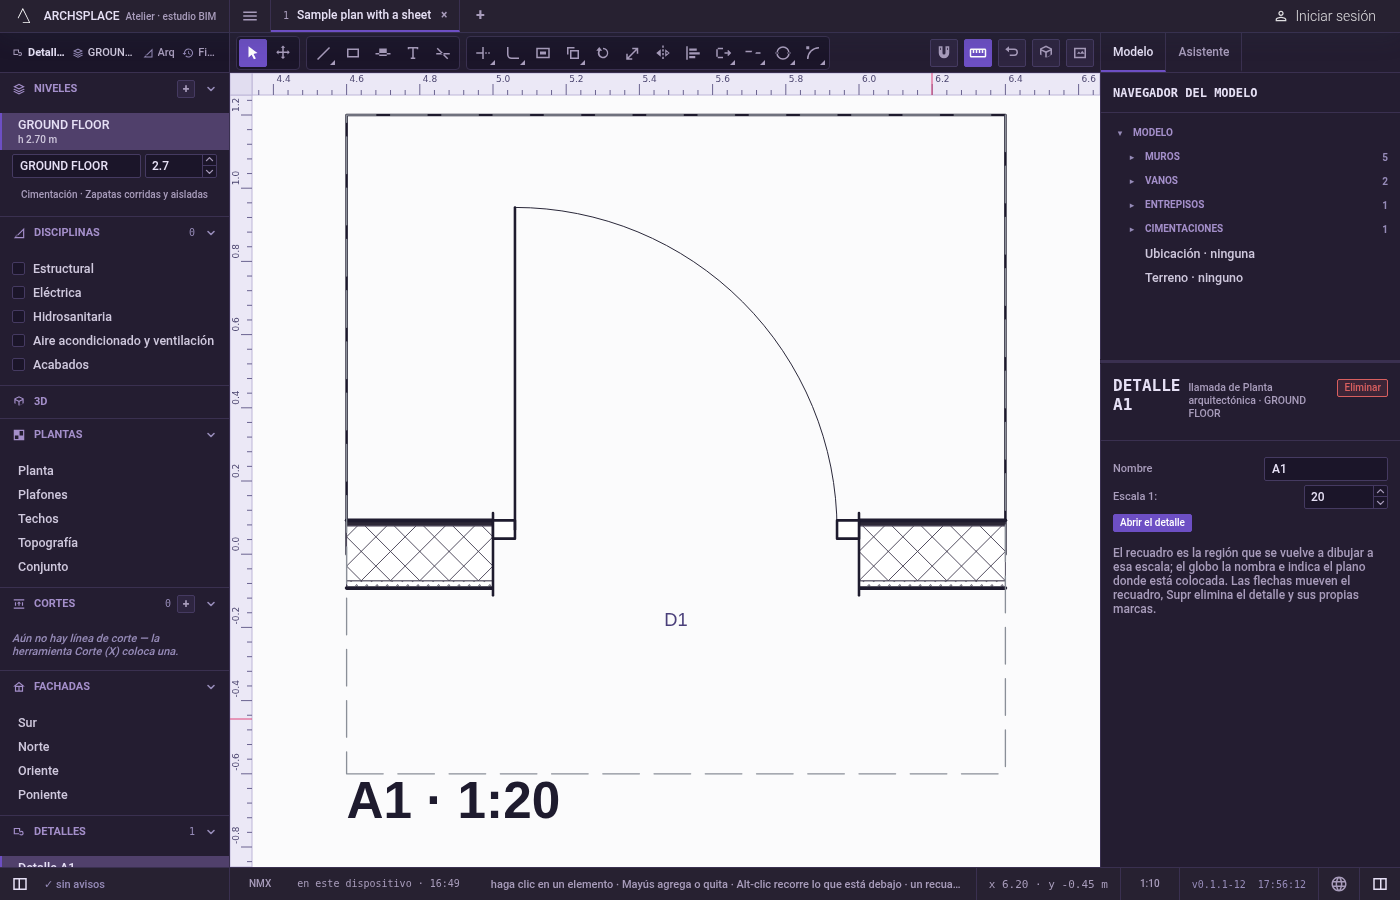Open the Modelo tab
The width and height of the screenshot is (1400, 900).
[x=1133, y=52]
